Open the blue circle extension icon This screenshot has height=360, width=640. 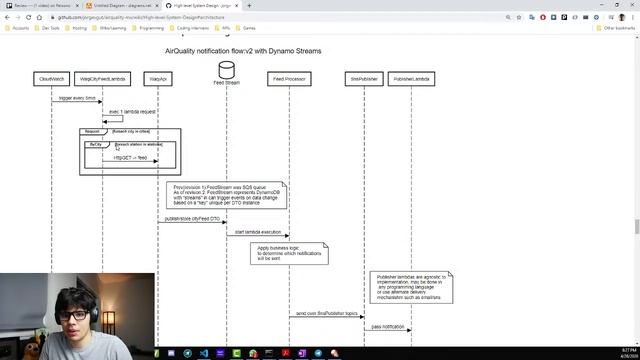tap(596, 18)
